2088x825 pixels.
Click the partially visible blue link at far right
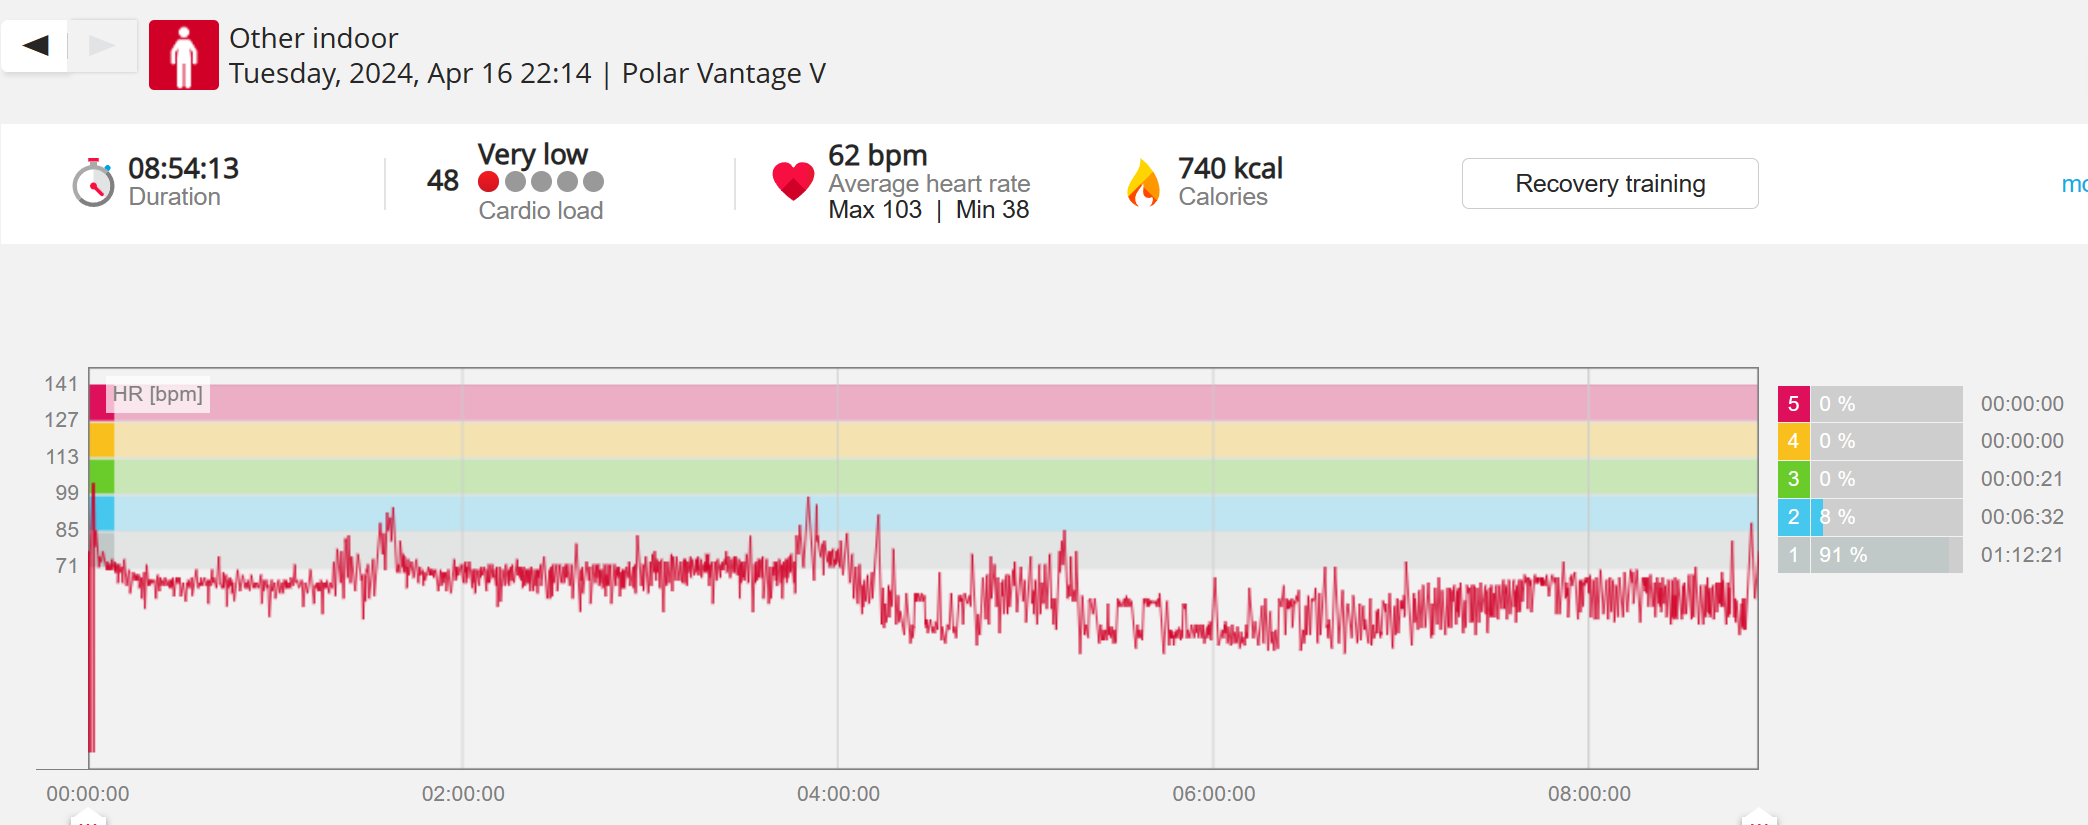click(2074, 184)
